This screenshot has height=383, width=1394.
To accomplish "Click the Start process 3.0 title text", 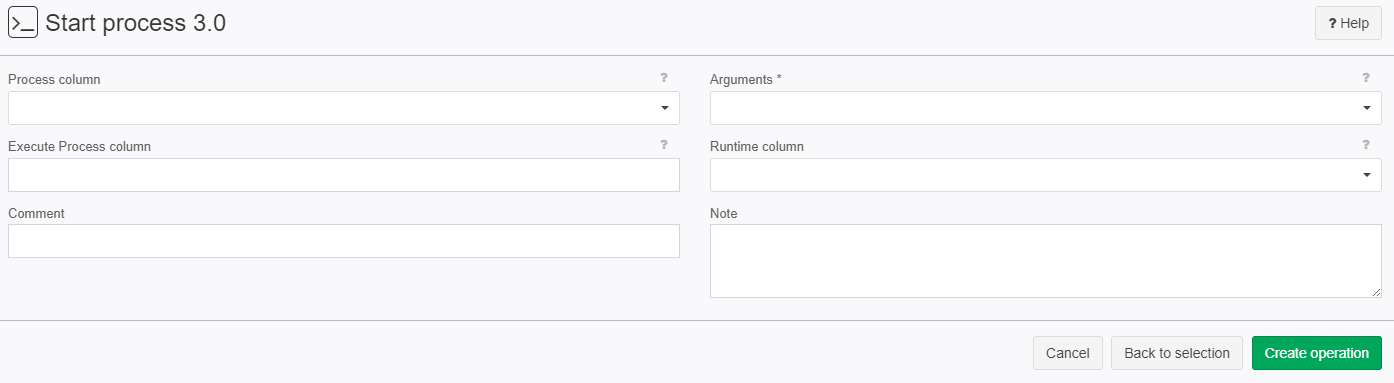I will (135, 23).
